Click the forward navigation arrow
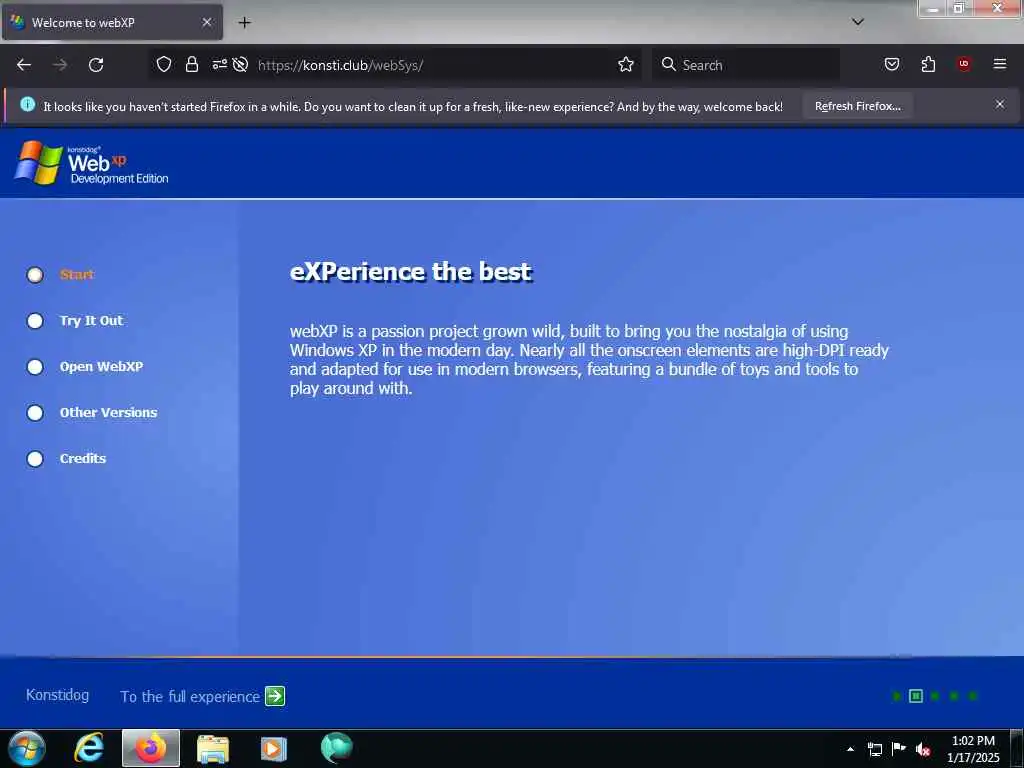 point(60,65)
